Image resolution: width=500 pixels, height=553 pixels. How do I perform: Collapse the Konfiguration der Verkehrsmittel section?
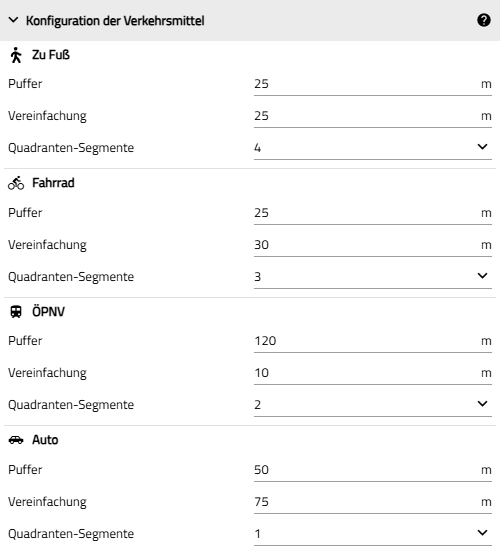[x=13, y=20]
